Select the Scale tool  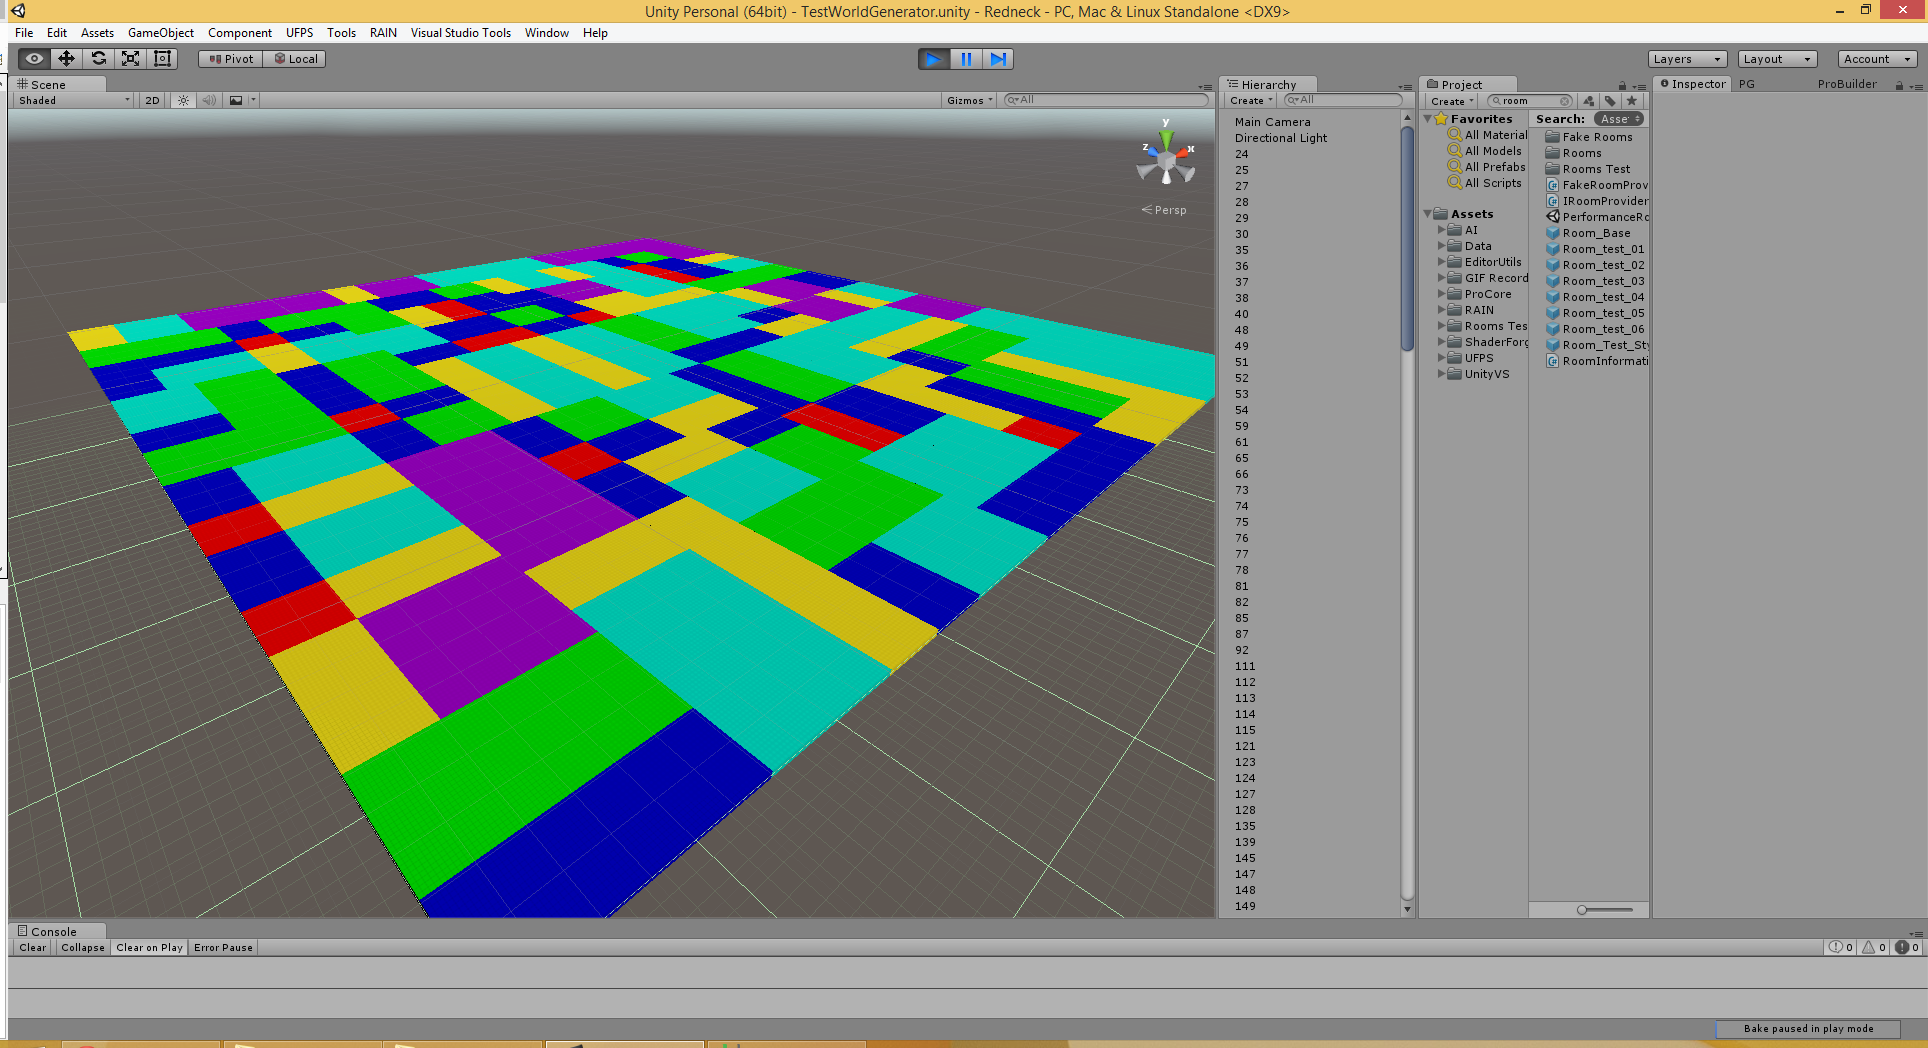[130, 59]
